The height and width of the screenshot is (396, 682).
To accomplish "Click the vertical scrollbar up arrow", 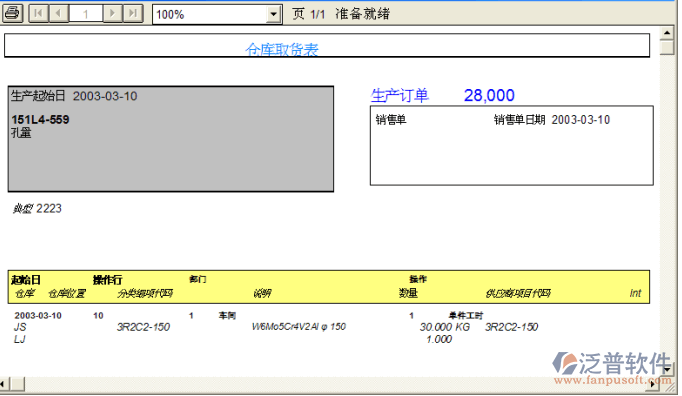I will click(x=667, y=33).
